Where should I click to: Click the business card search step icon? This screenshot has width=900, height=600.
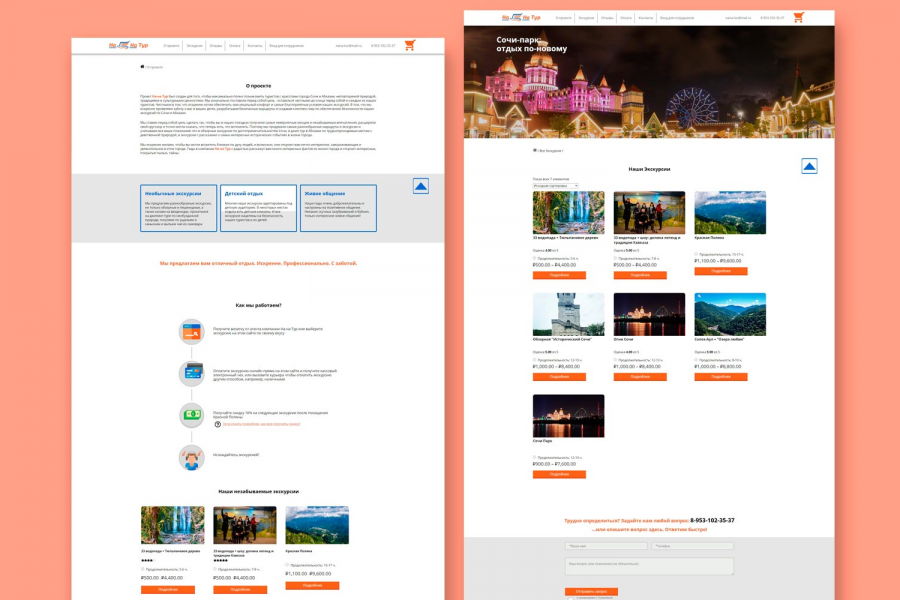[x=192, y=332]
